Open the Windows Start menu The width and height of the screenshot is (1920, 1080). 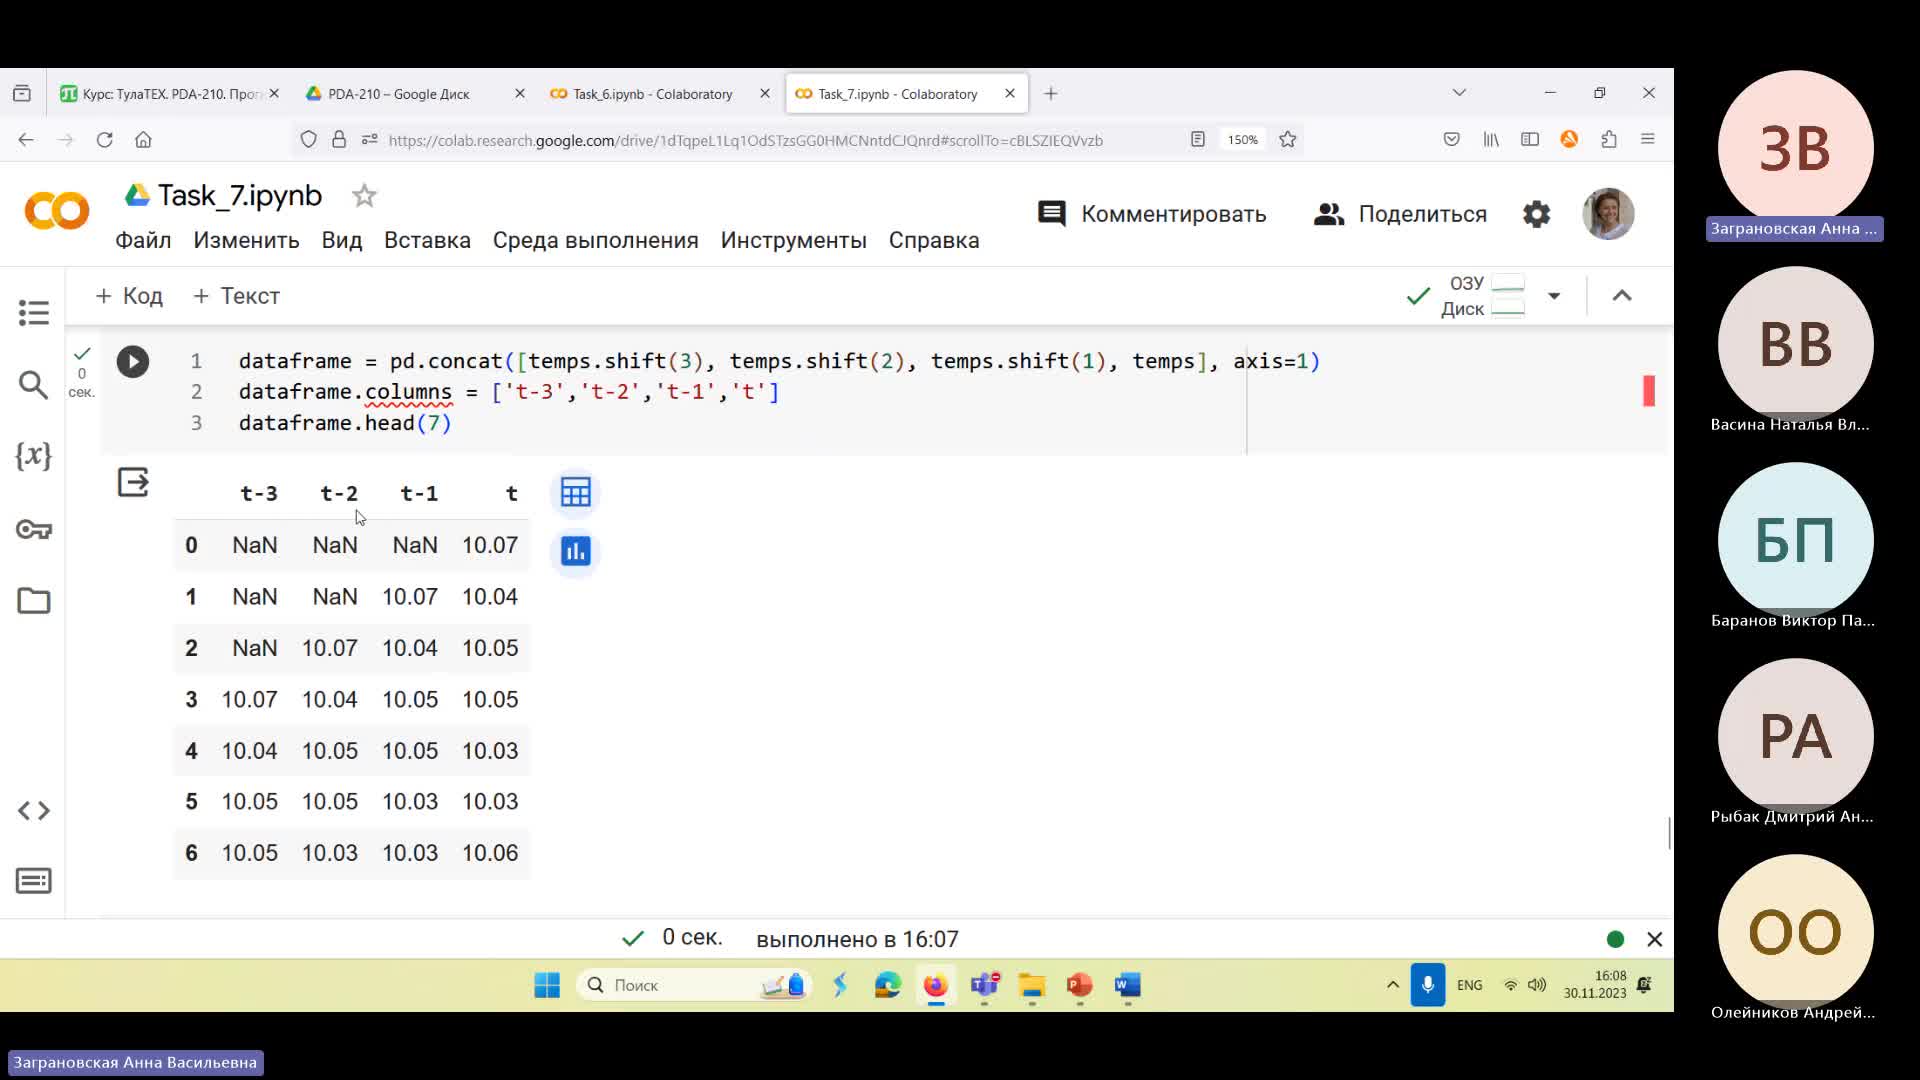pyautogui.click(x=547, y=985)
